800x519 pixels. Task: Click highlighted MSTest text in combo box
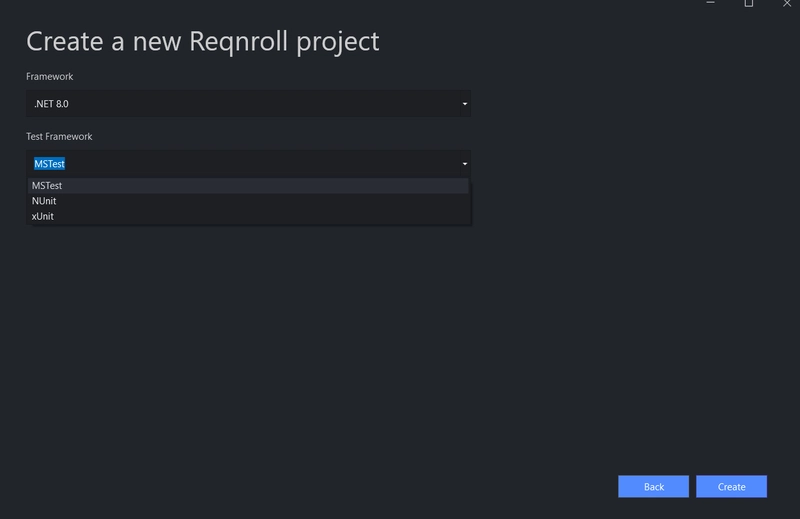49,163
